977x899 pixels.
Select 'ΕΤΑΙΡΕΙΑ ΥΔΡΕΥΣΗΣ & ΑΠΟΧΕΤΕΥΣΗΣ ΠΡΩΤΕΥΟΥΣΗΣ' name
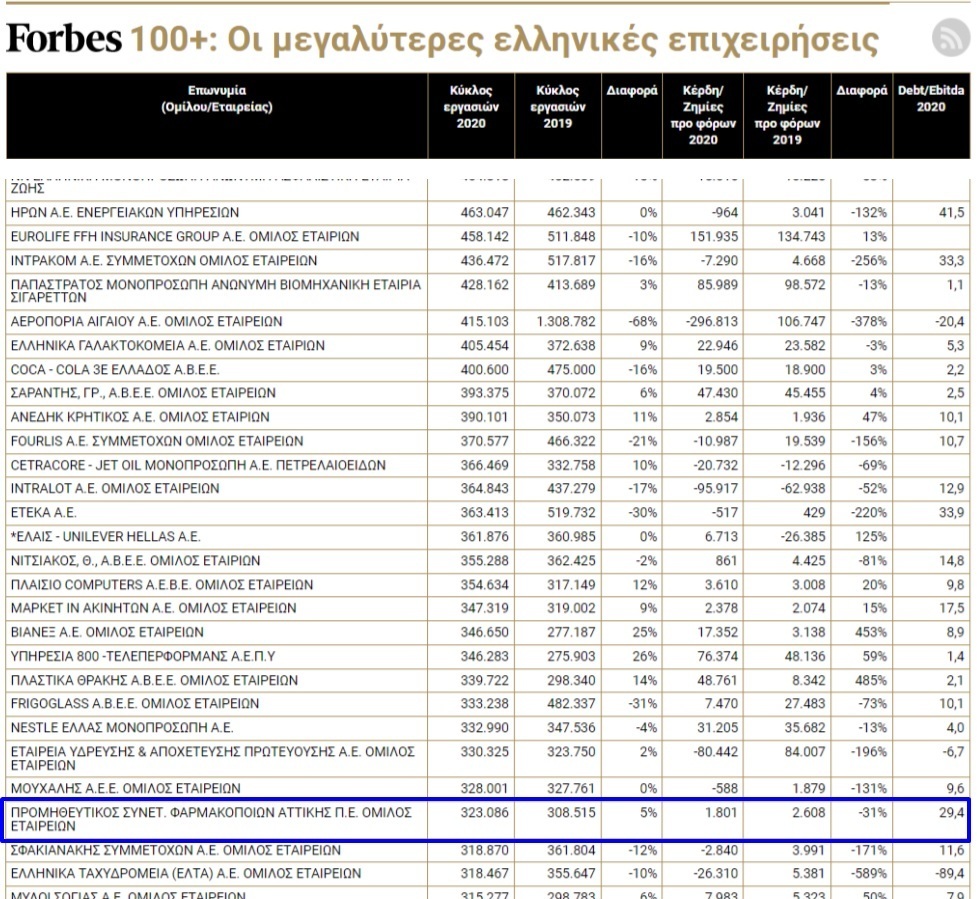pos(212,758)
